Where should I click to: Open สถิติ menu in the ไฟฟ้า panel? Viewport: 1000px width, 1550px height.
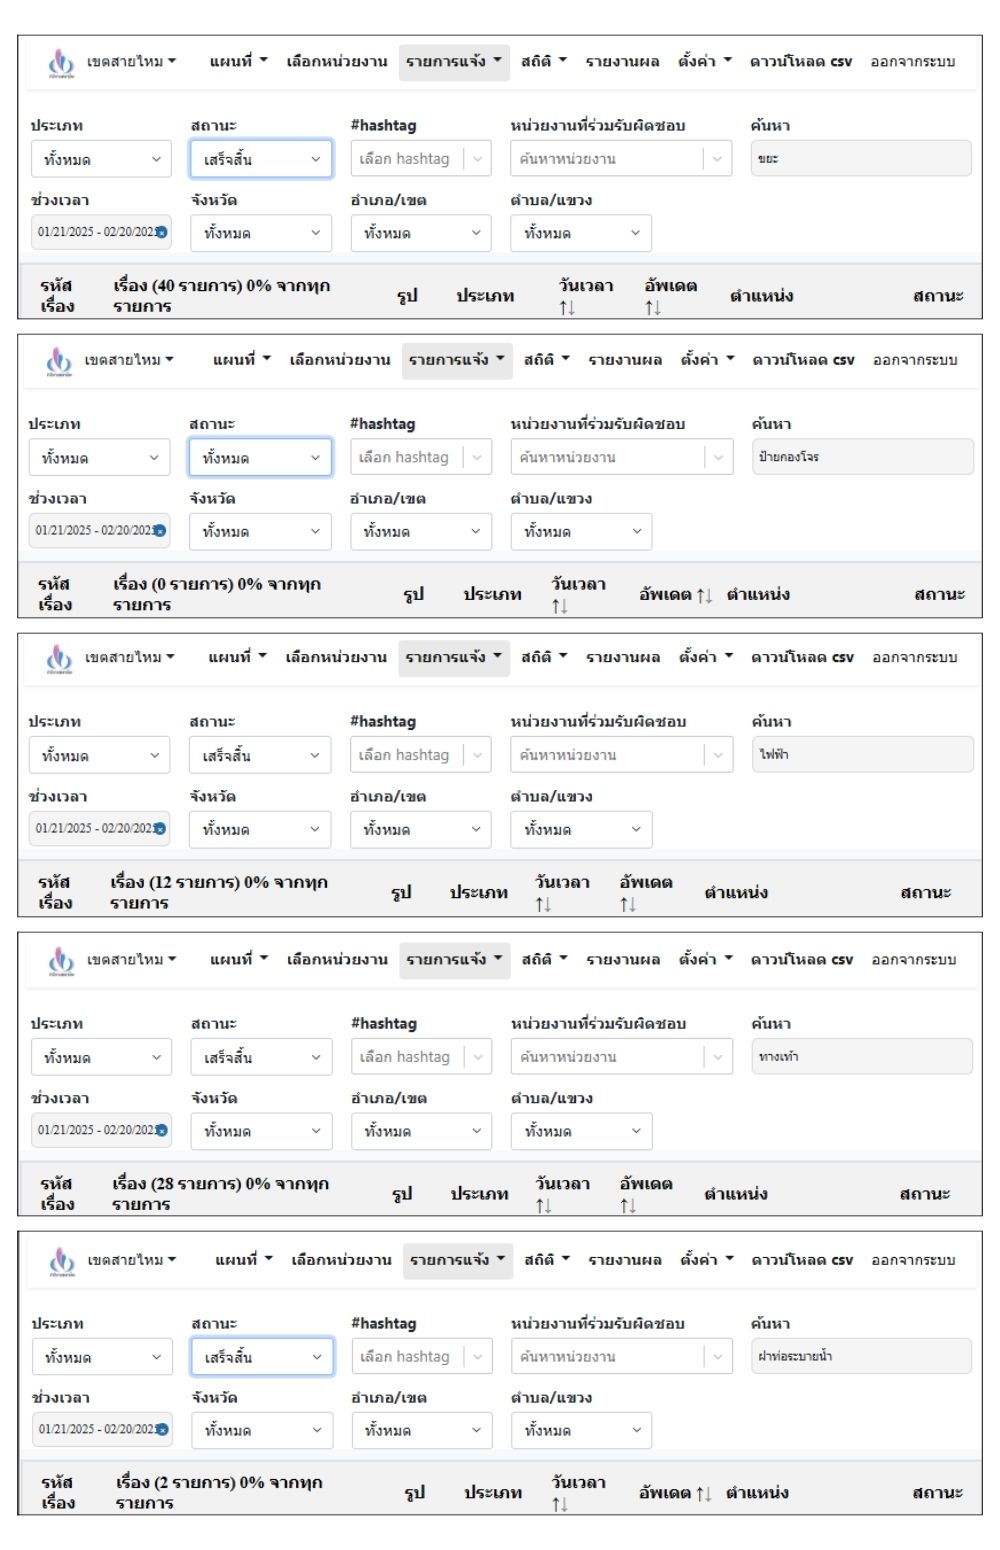543,658
